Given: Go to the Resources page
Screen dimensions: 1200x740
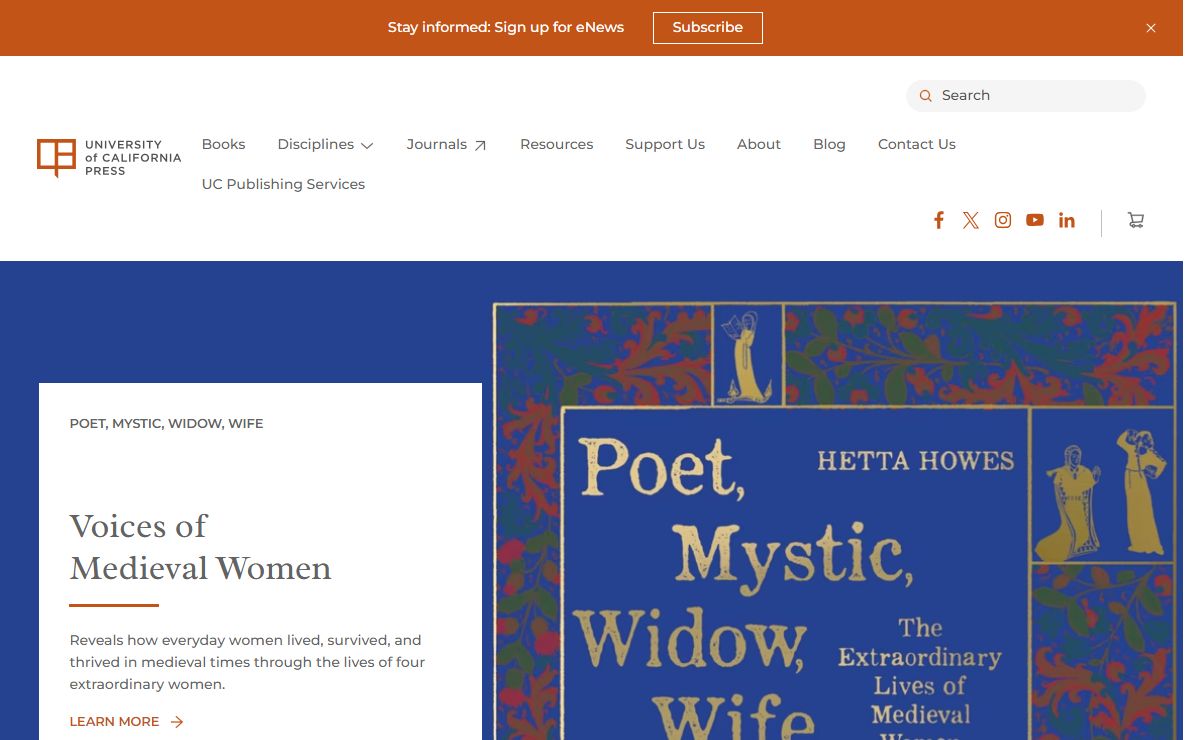Looking at the screenshot, I should coord(556,144).
